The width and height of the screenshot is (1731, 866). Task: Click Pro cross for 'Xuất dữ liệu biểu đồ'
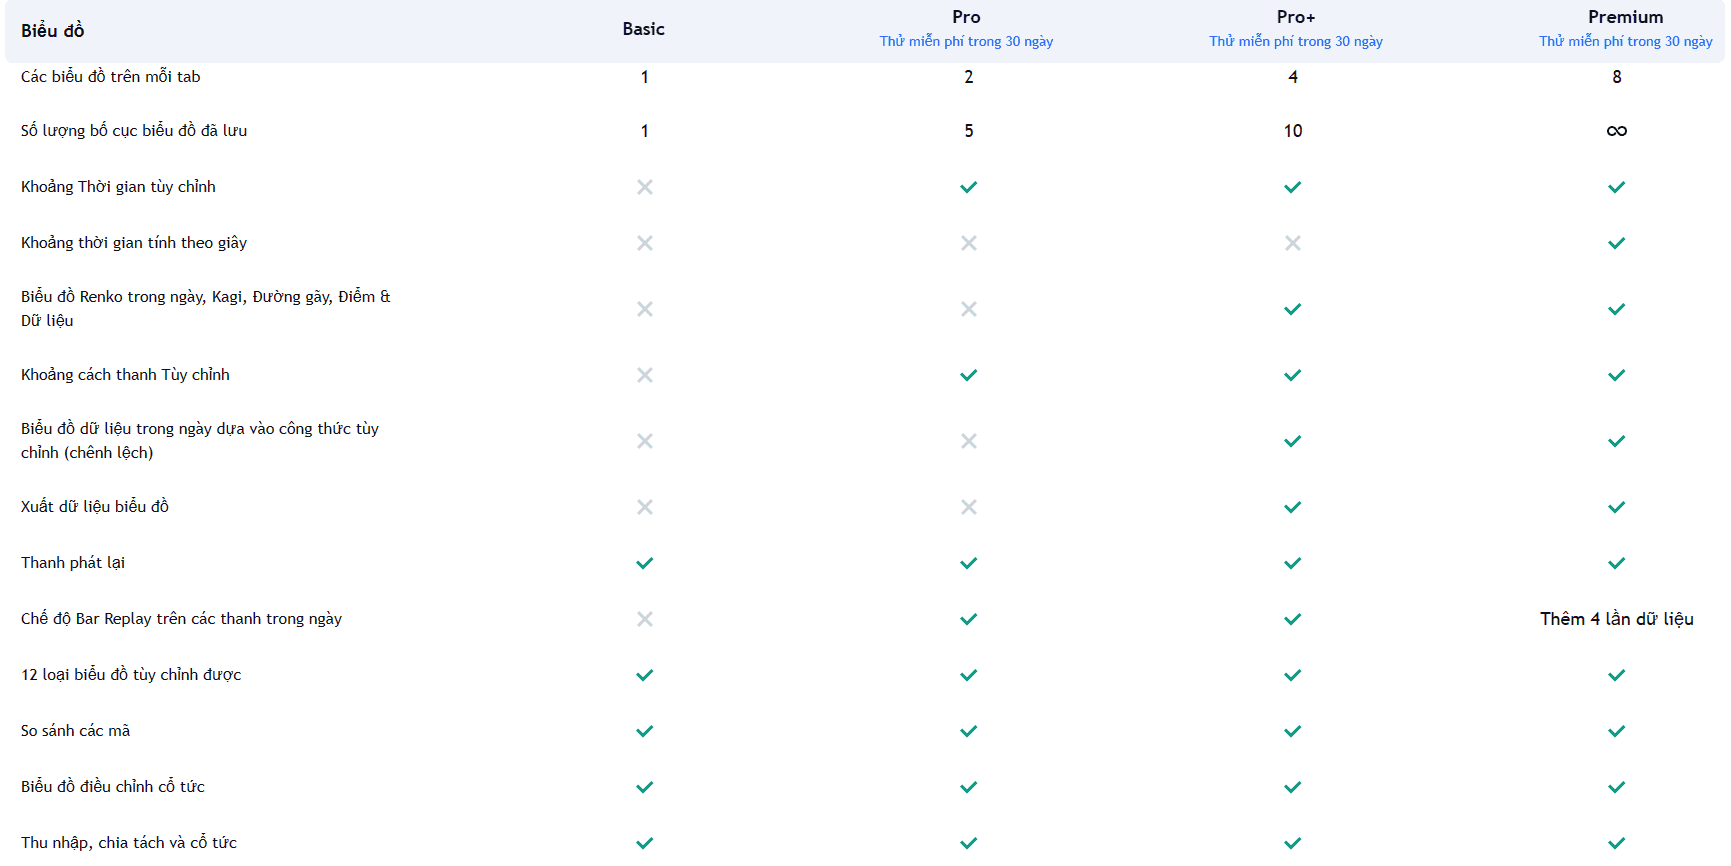tap(969, 507)
